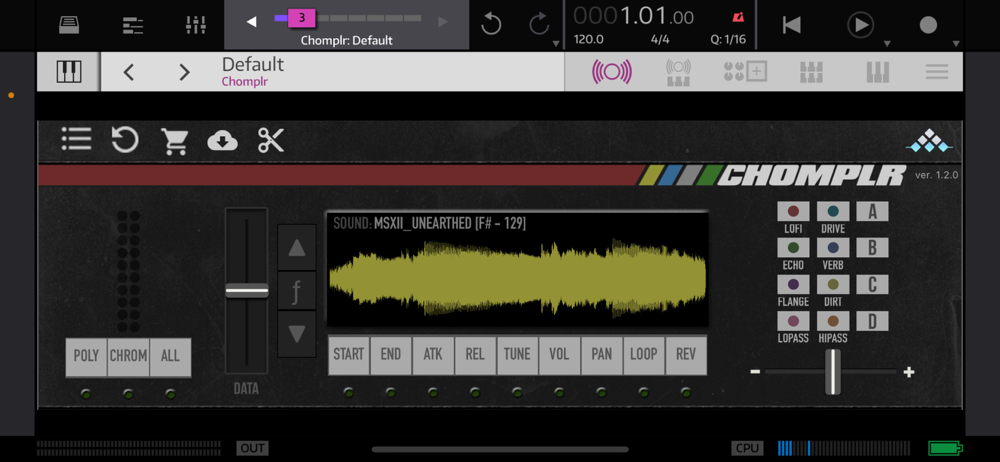
Task: Show the keyboard piano icon
Action: pos(69,71)
